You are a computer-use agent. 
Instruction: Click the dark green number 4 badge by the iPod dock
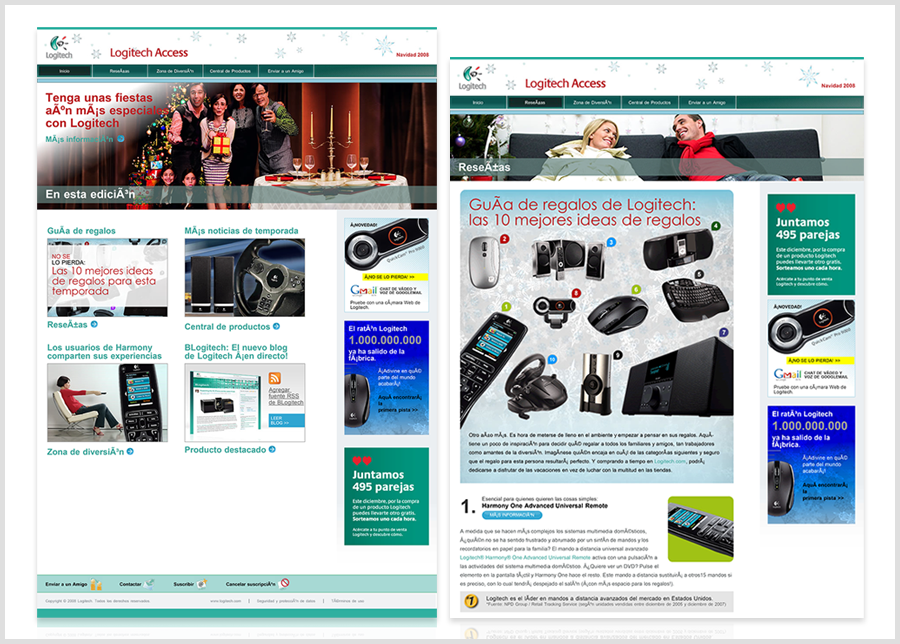(716, 226)
